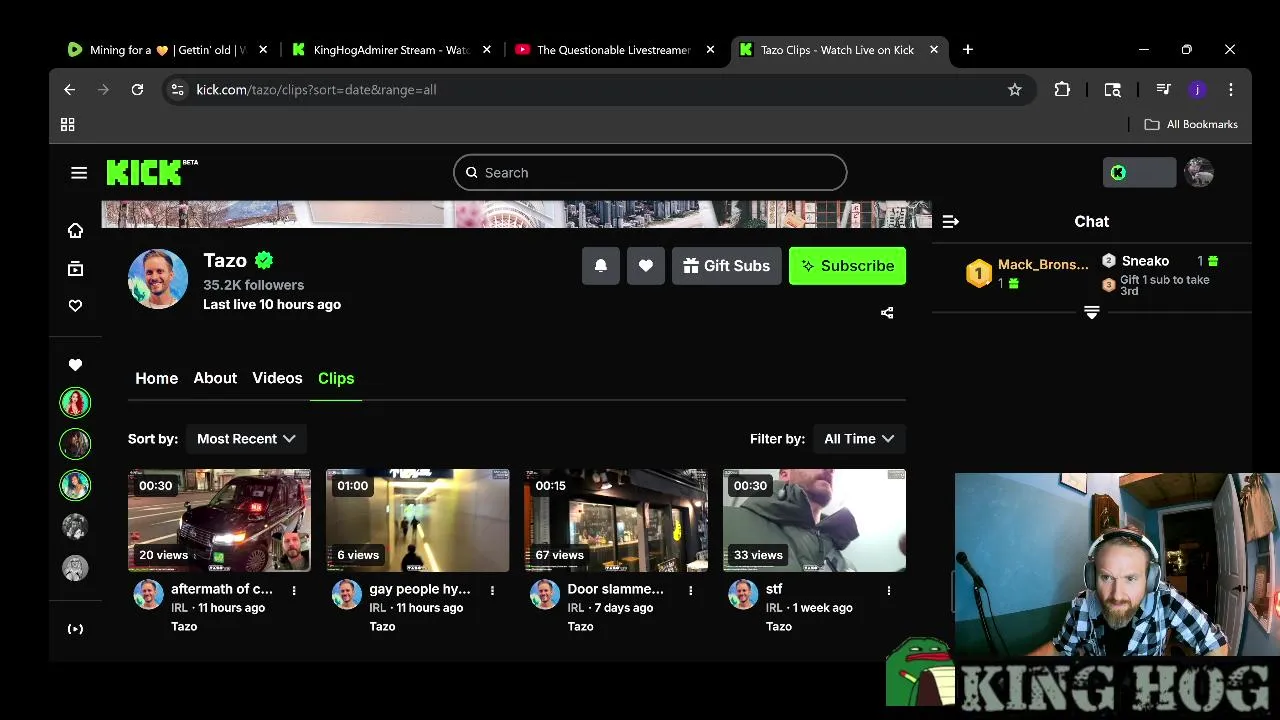Viewport: 1280px width, 720px height.
Task: Click Sneako in gift leaderboard
Action: [x=1145, y=261]
